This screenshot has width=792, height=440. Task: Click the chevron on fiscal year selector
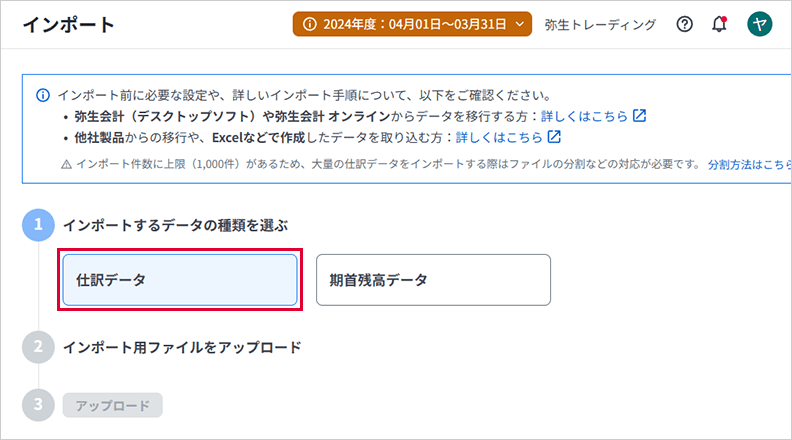point(520,25)
